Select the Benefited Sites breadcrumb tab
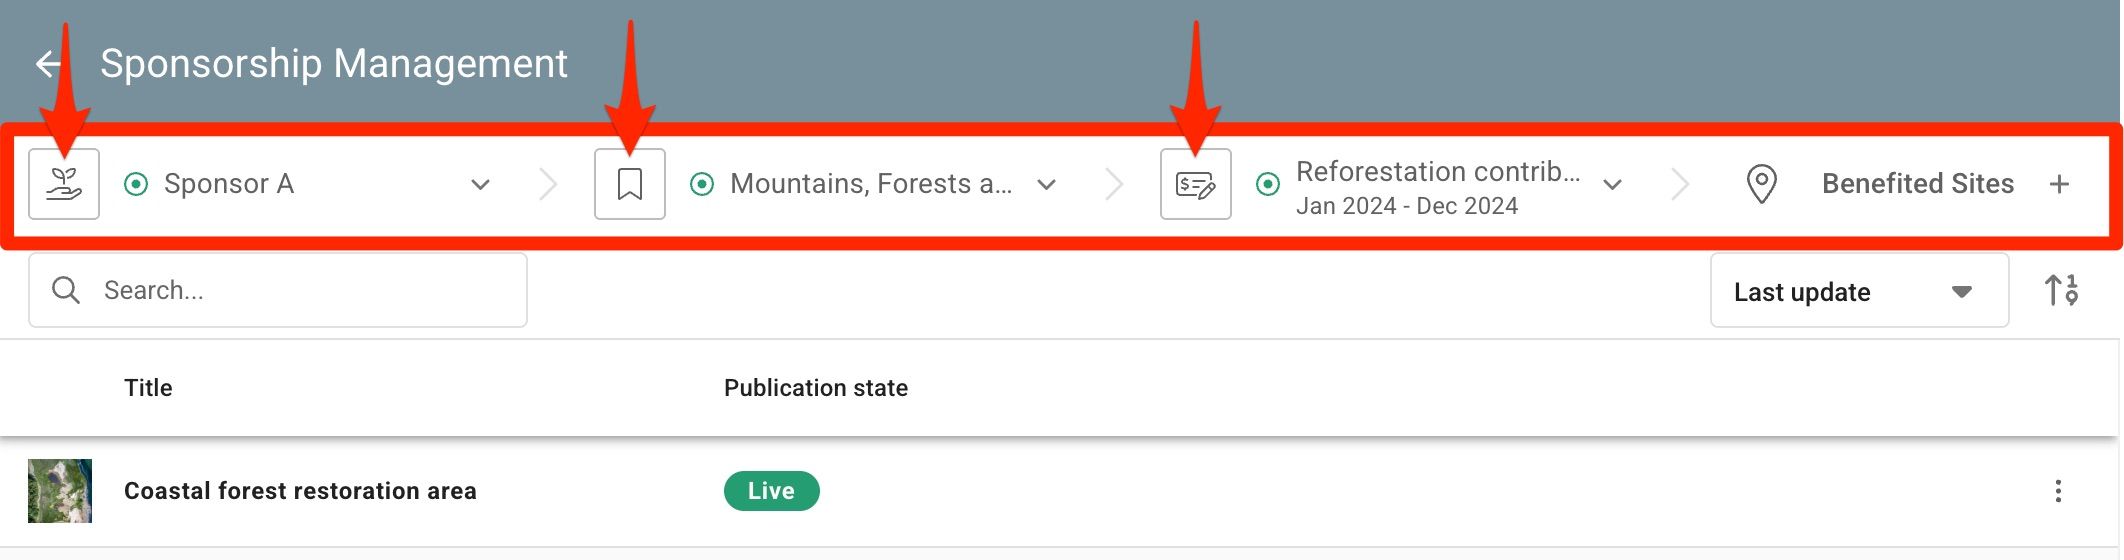 (x=1917, y=184)
